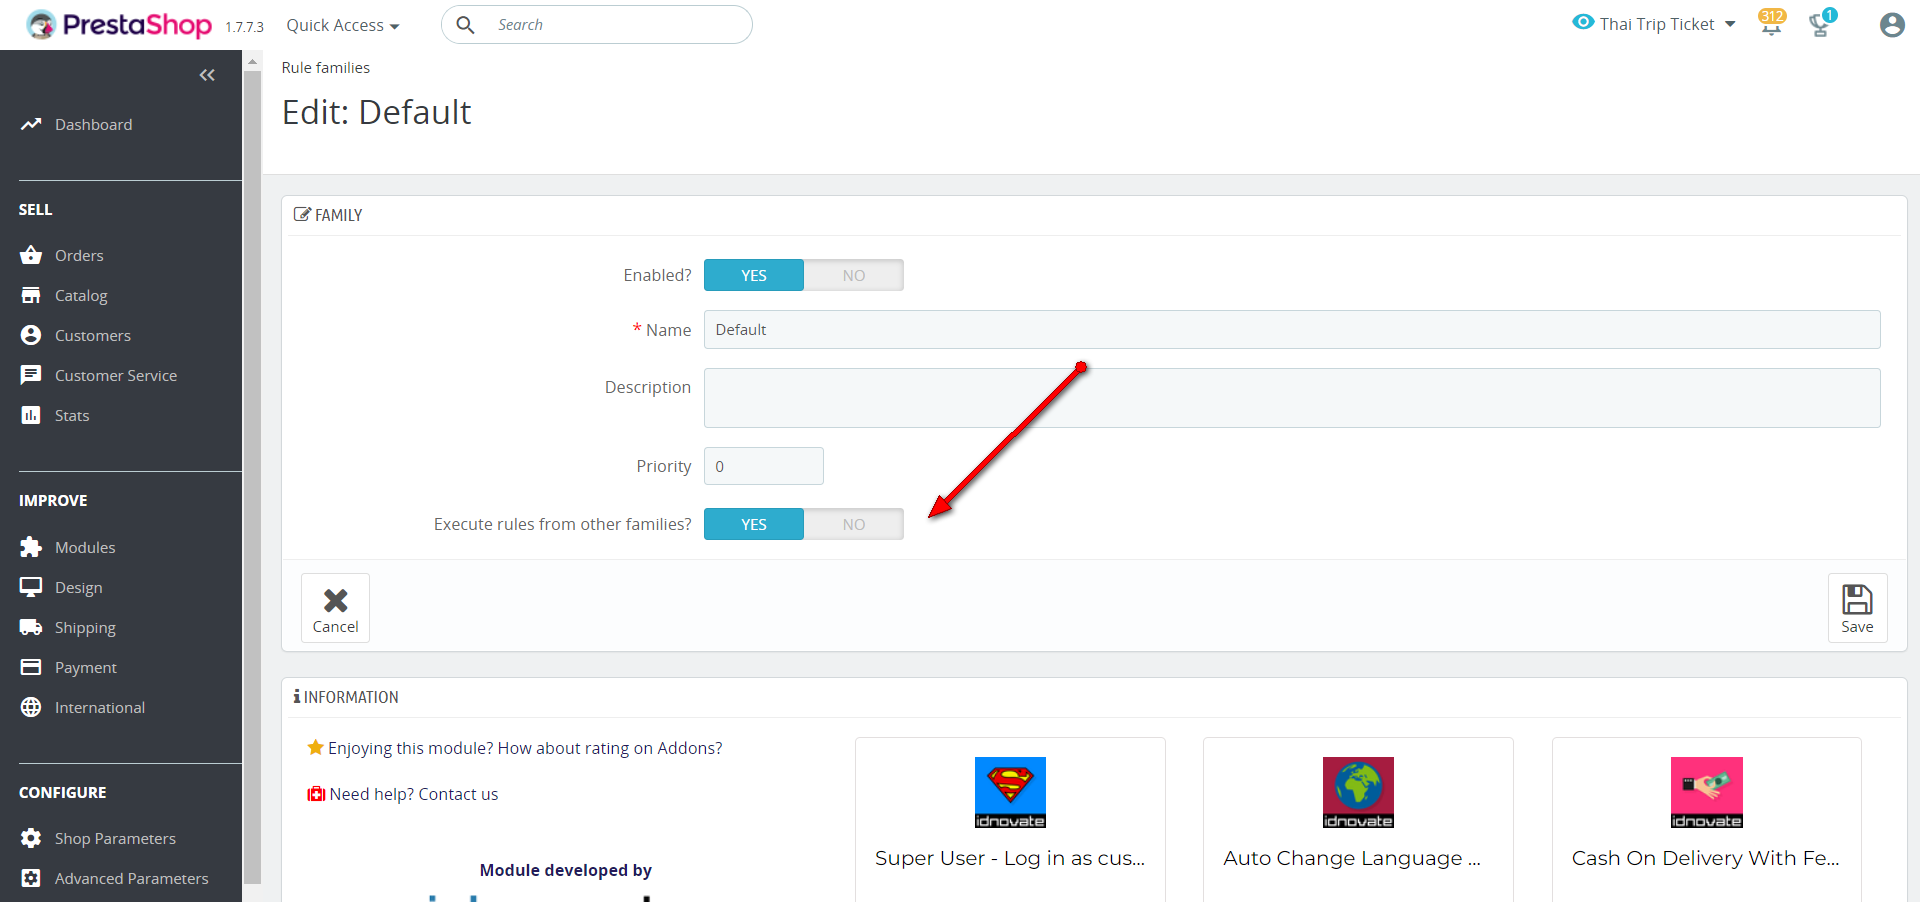Click the Customers person icon
The height and width of the screenshot is (902, 1920).
coord(31,335)
